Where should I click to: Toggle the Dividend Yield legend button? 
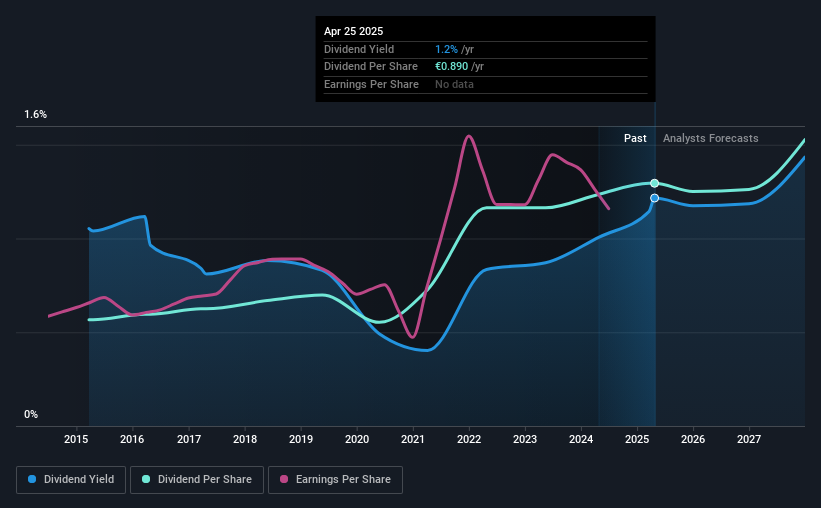click(71, 480)
